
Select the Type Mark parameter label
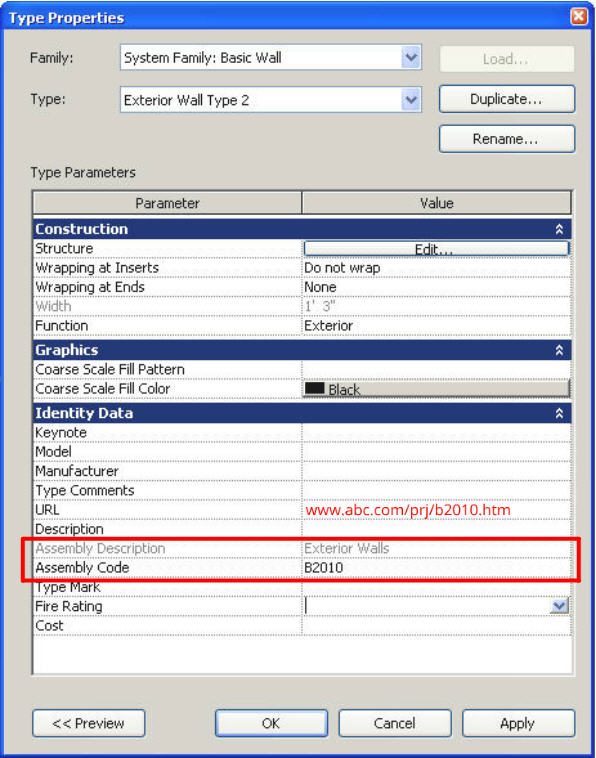coord(68,587)
